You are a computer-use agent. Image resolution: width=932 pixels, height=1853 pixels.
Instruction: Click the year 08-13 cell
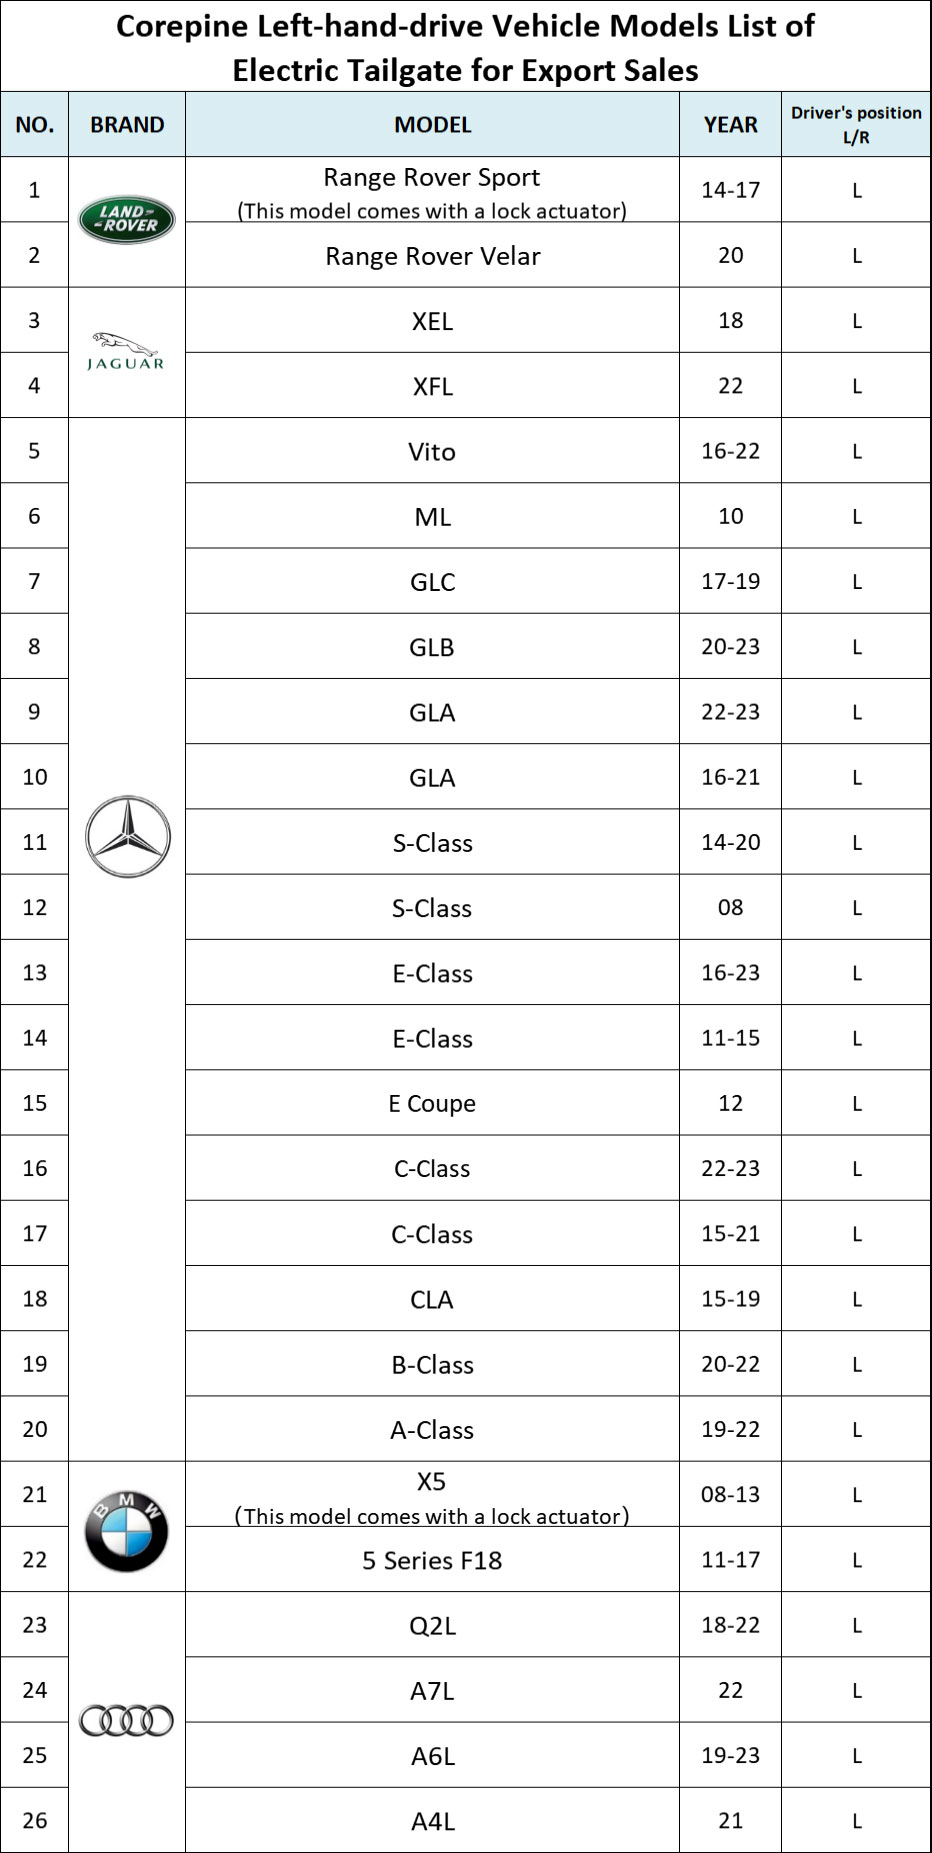[x=730, y=1494]
